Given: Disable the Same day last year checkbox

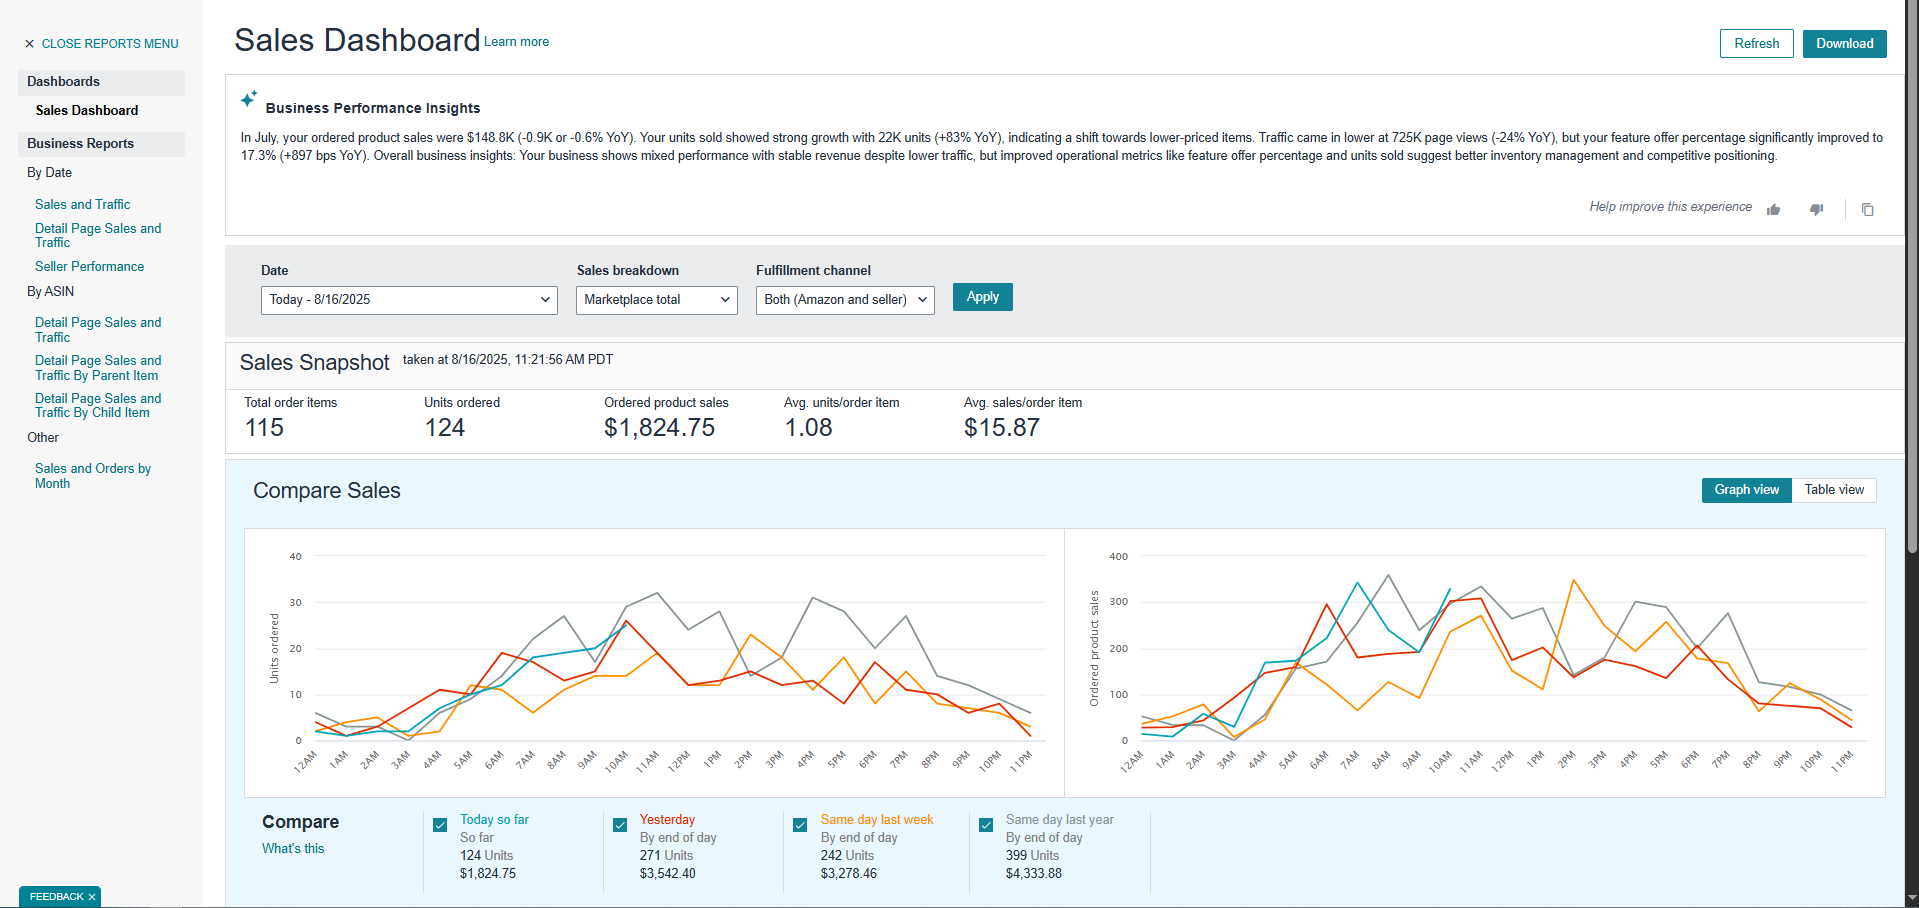Looking at the screenshot, I should point(986,825).
